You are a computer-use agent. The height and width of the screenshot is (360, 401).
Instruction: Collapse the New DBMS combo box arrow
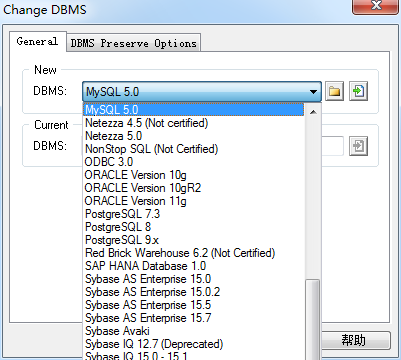313,91
